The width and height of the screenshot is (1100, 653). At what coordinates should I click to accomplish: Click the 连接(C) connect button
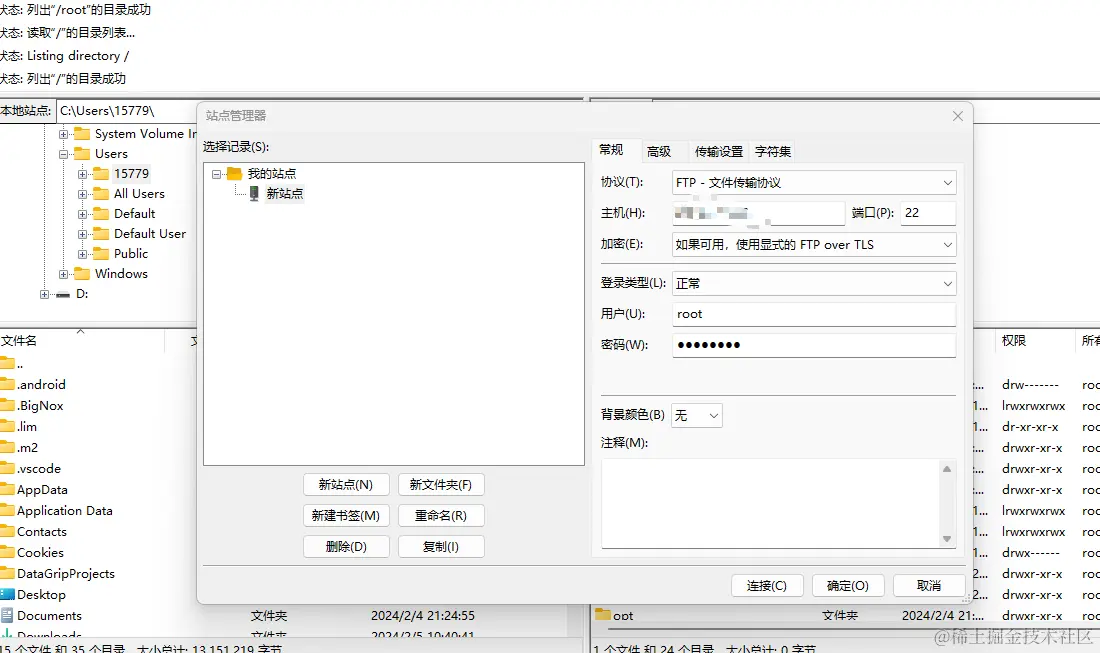(x=766, y=586)
